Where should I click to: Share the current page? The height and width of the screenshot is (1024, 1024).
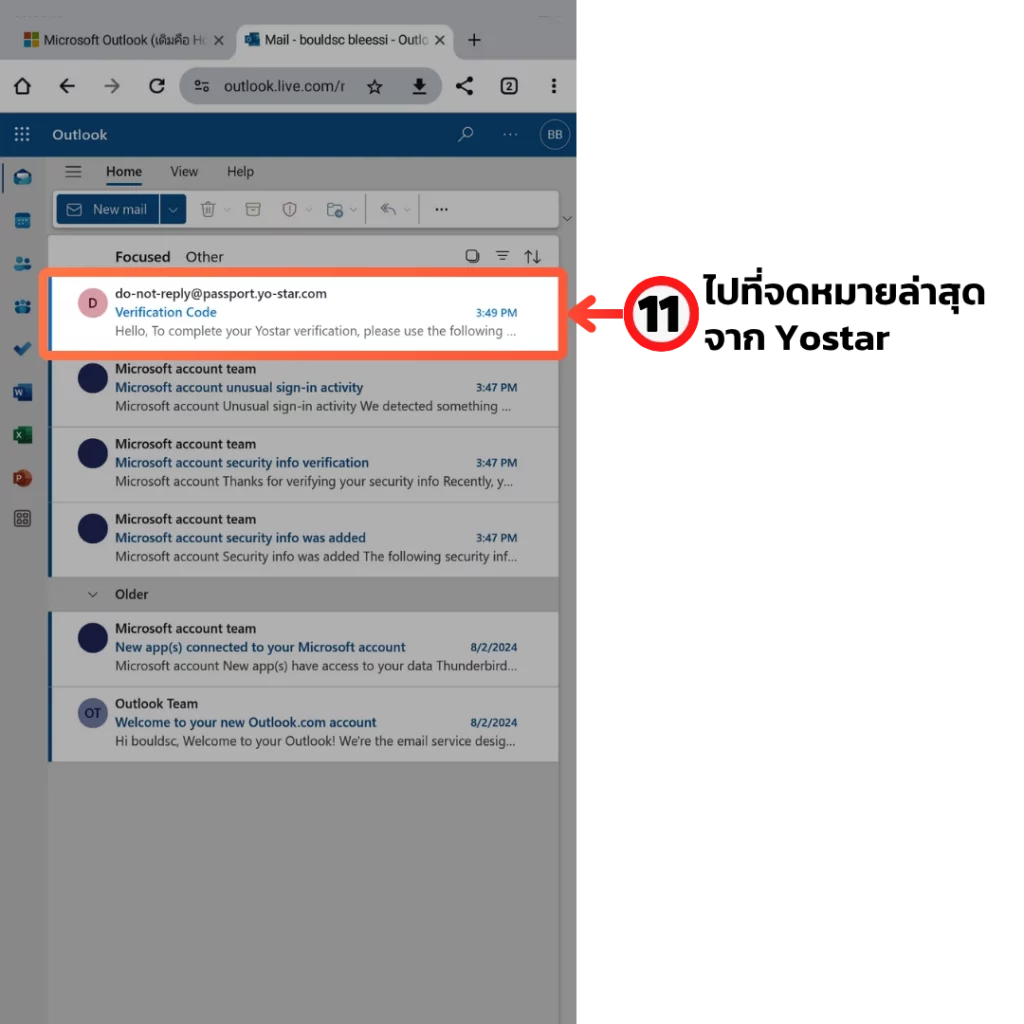[464, 86]
